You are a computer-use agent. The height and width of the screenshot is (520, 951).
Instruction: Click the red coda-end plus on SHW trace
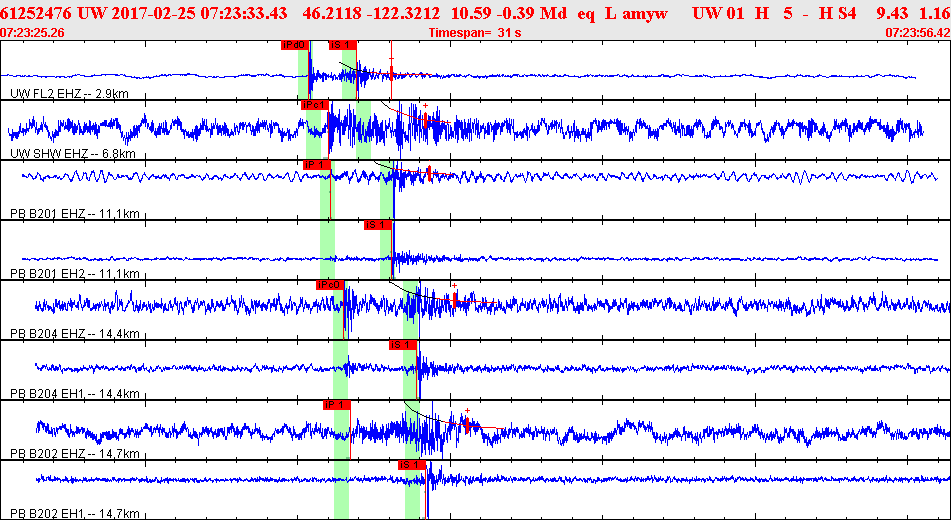click(x=426, y=106)
